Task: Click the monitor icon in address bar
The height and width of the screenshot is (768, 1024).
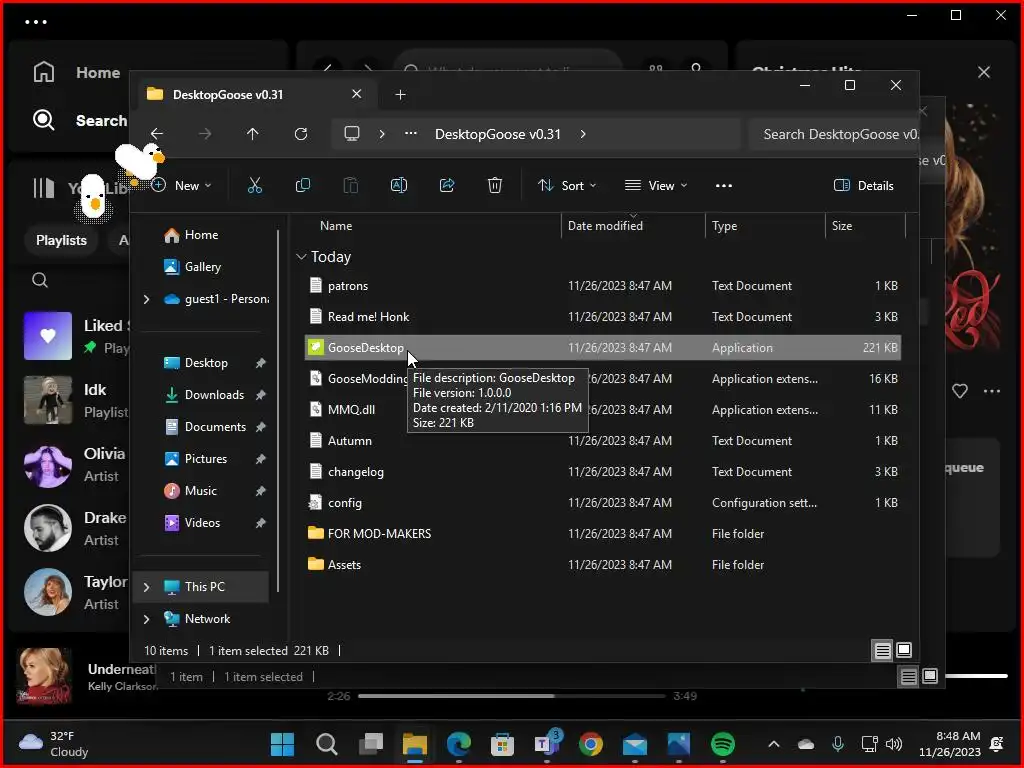Action: (352, 134)
